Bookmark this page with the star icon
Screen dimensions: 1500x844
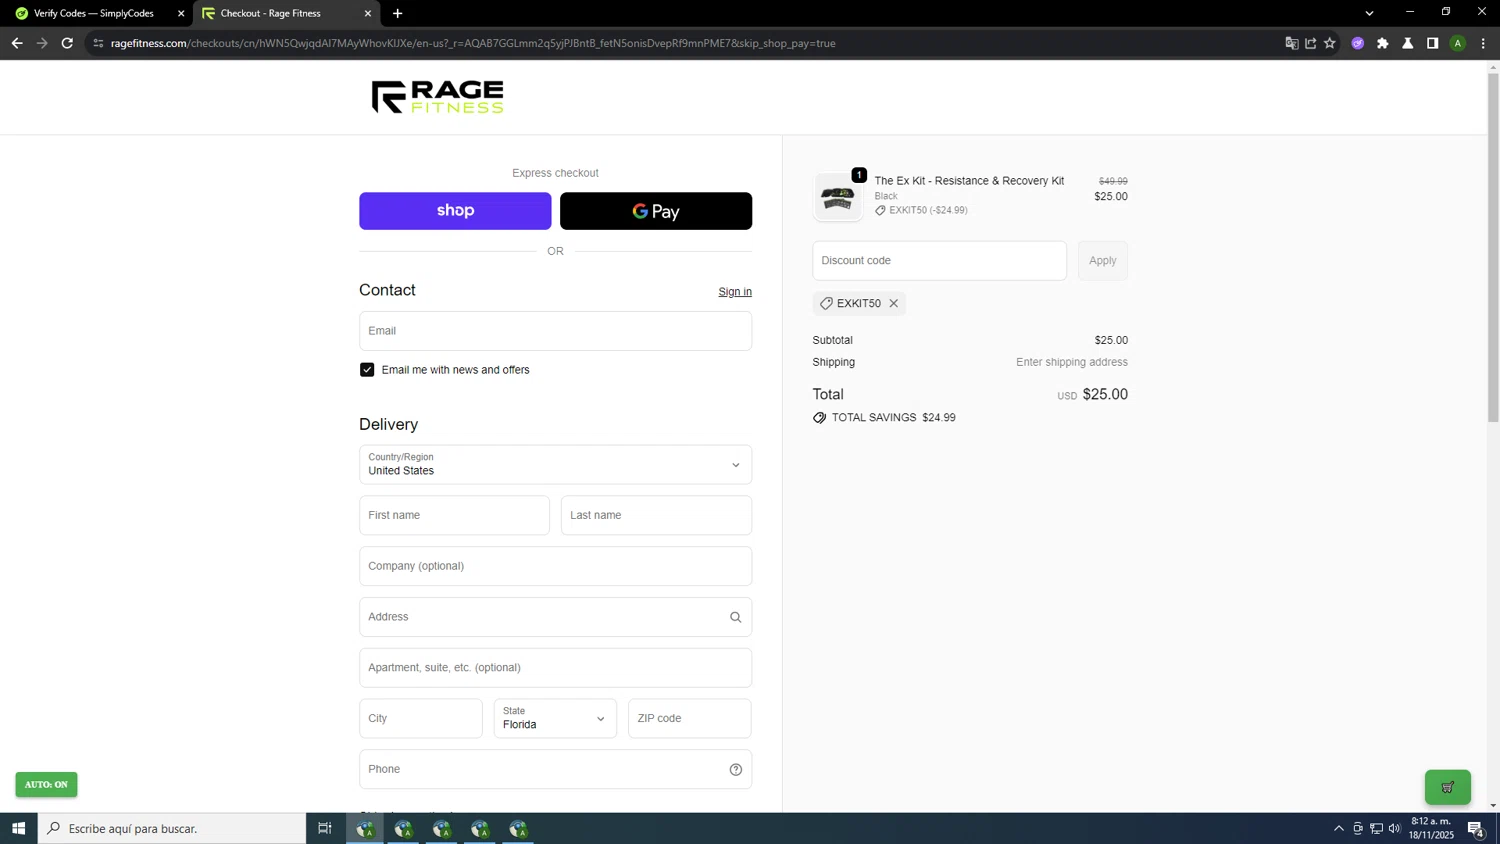(1329, 43)
